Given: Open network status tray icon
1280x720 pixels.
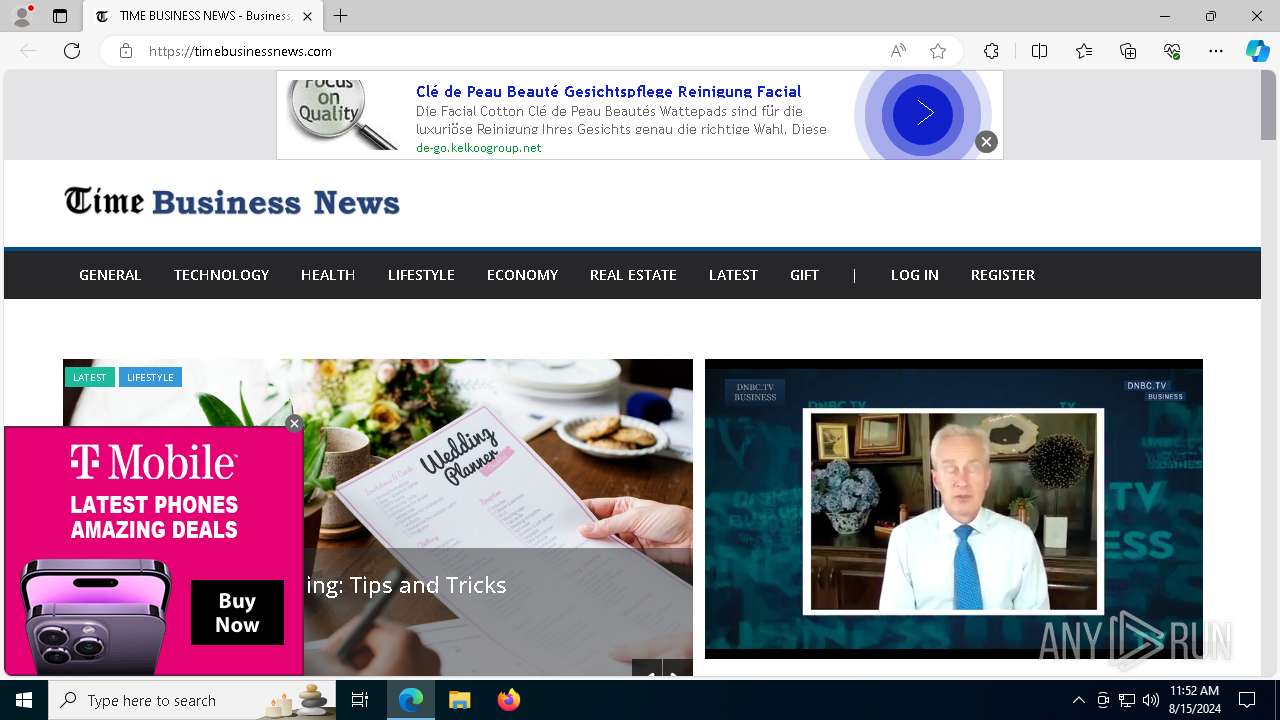Looking at the screenshot, I should coord(1127,700).
